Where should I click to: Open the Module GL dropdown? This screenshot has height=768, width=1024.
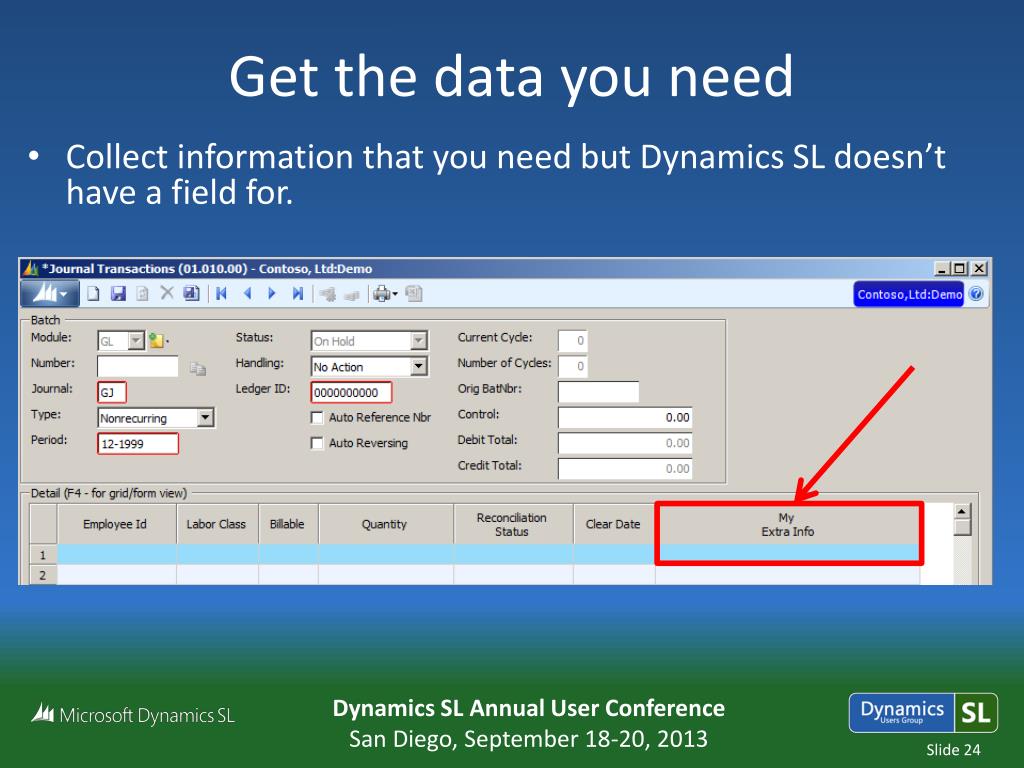(x=136, y=341)
